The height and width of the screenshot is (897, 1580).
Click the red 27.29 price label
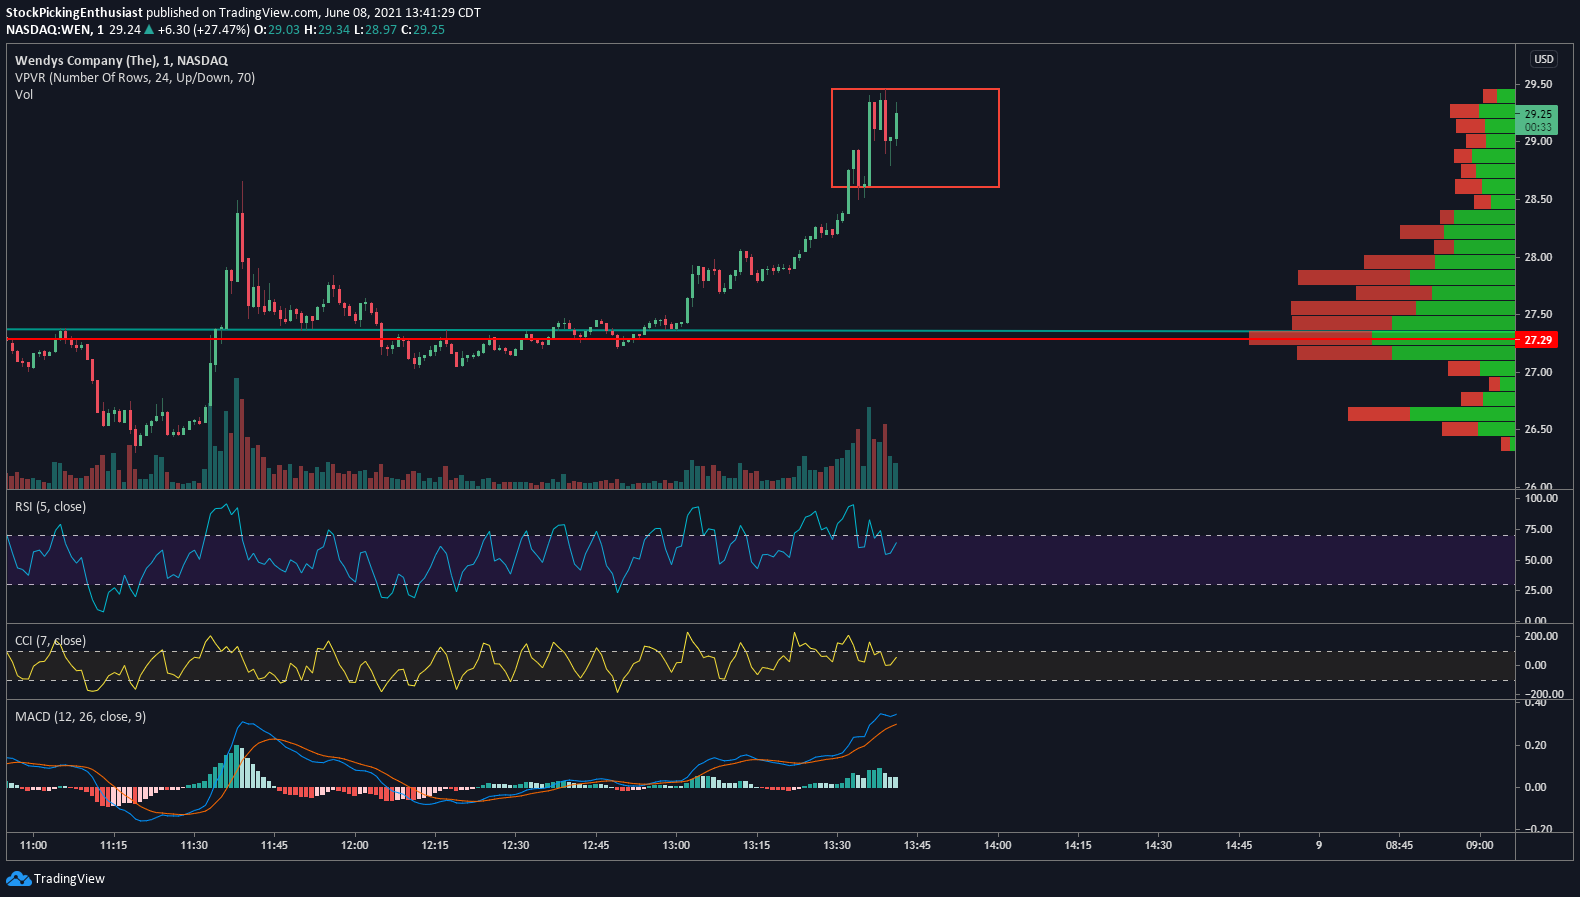click(1537, 340)
